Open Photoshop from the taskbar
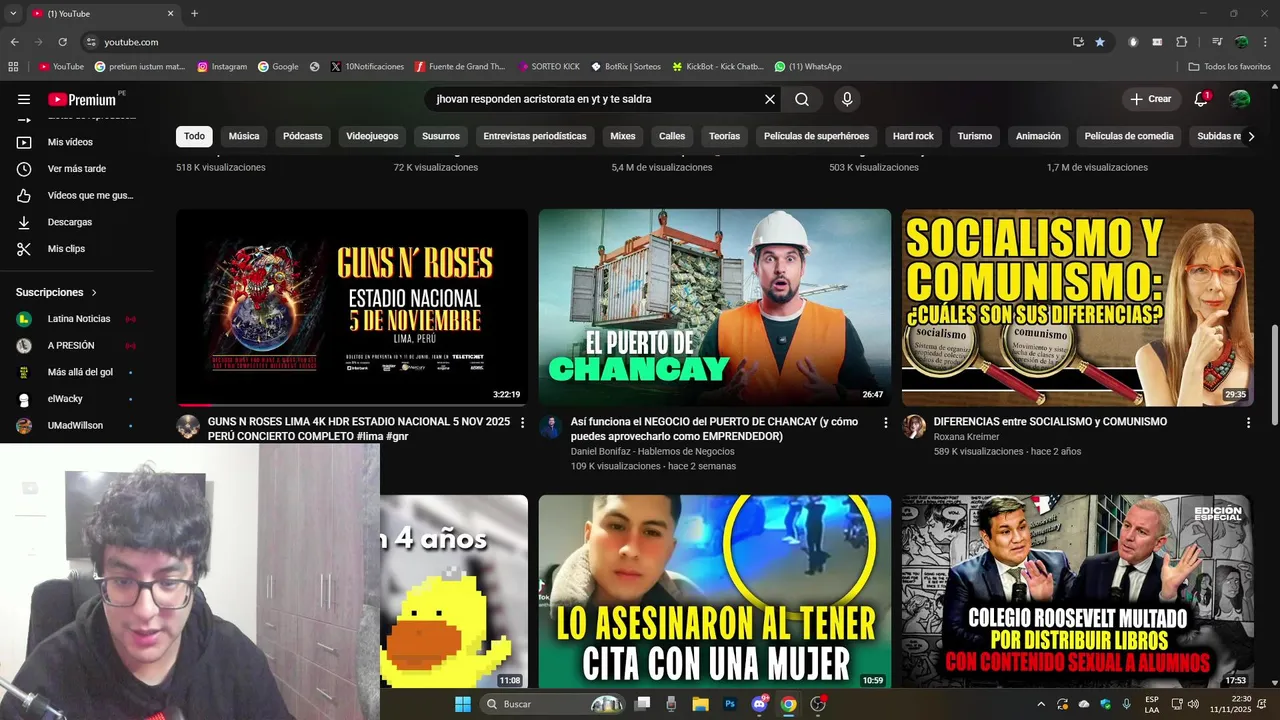Screen dimensions: 1280x720 [730, 704]
